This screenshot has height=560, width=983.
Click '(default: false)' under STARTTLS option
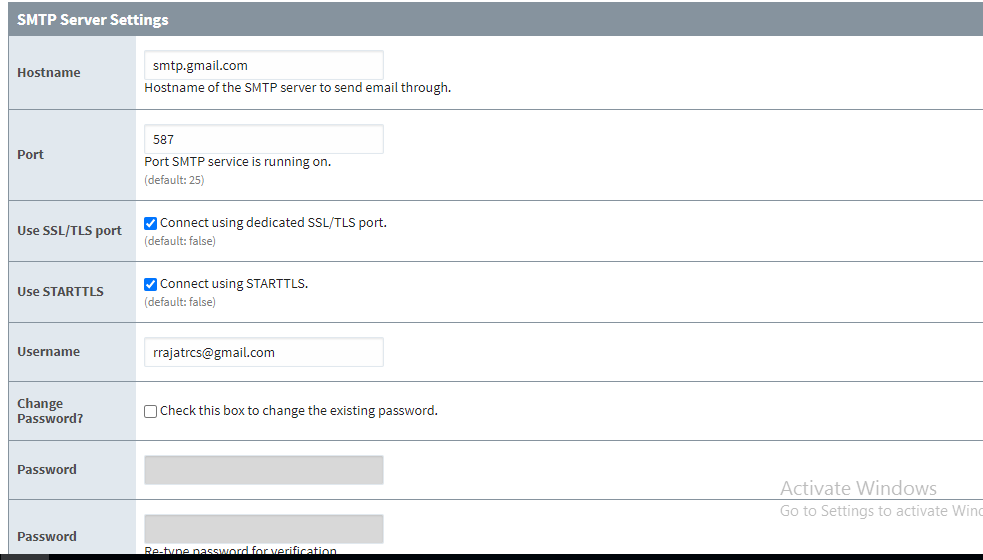[180, 302]
